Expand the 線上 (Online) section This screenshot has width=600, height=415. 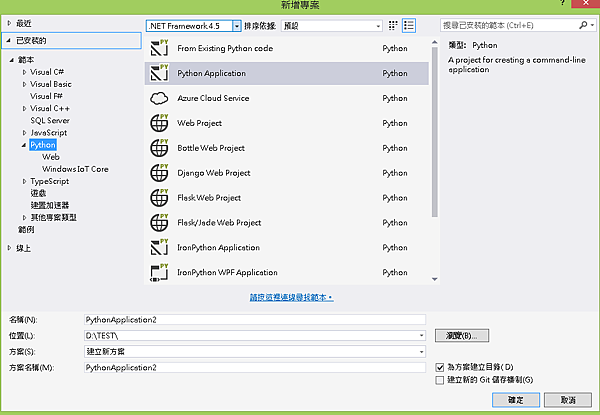[10, 248]
